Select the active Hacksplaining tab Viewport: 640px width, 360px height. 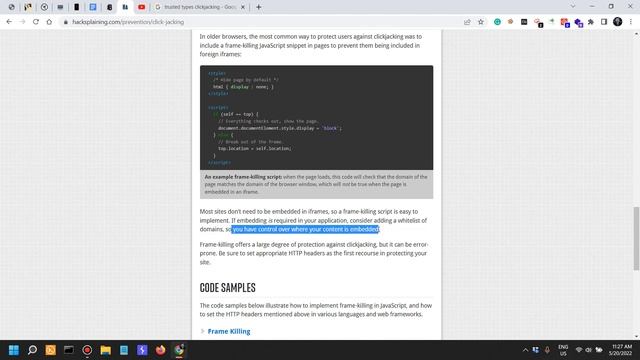pyautogui.click(x=125, y=7)
